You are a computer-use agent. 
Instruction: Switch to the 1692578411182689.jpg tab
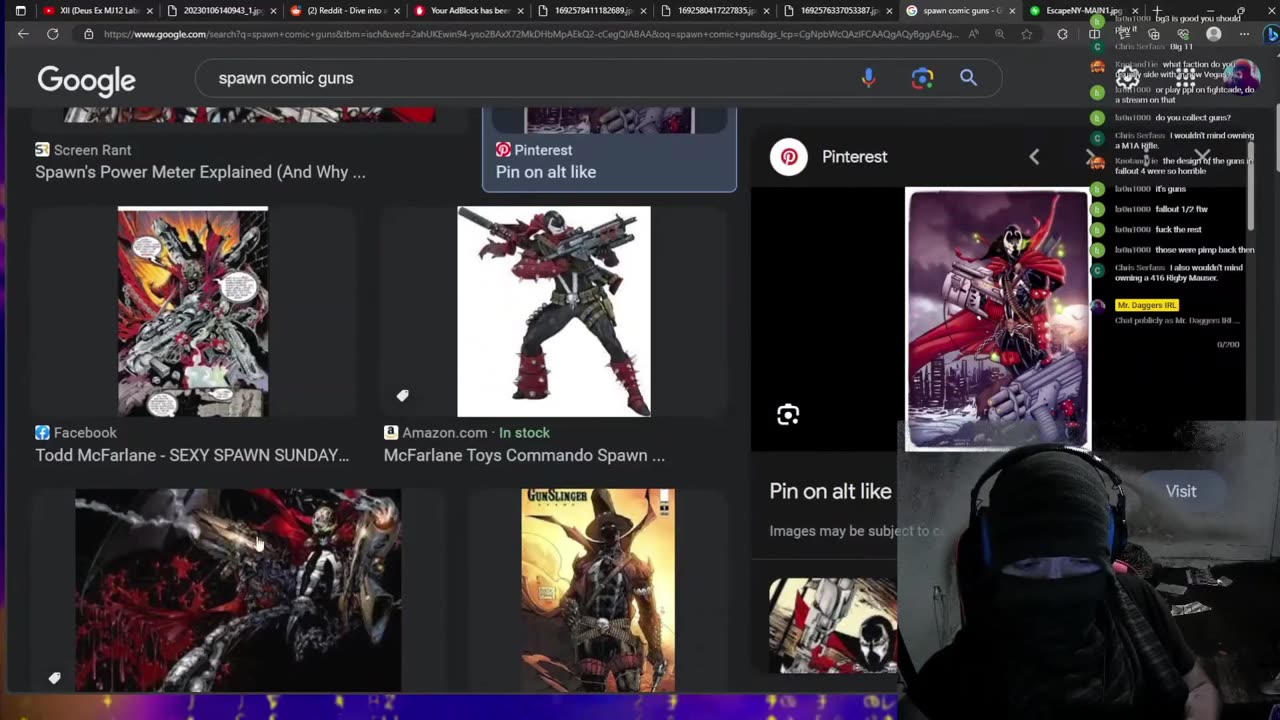click(592, 11)
